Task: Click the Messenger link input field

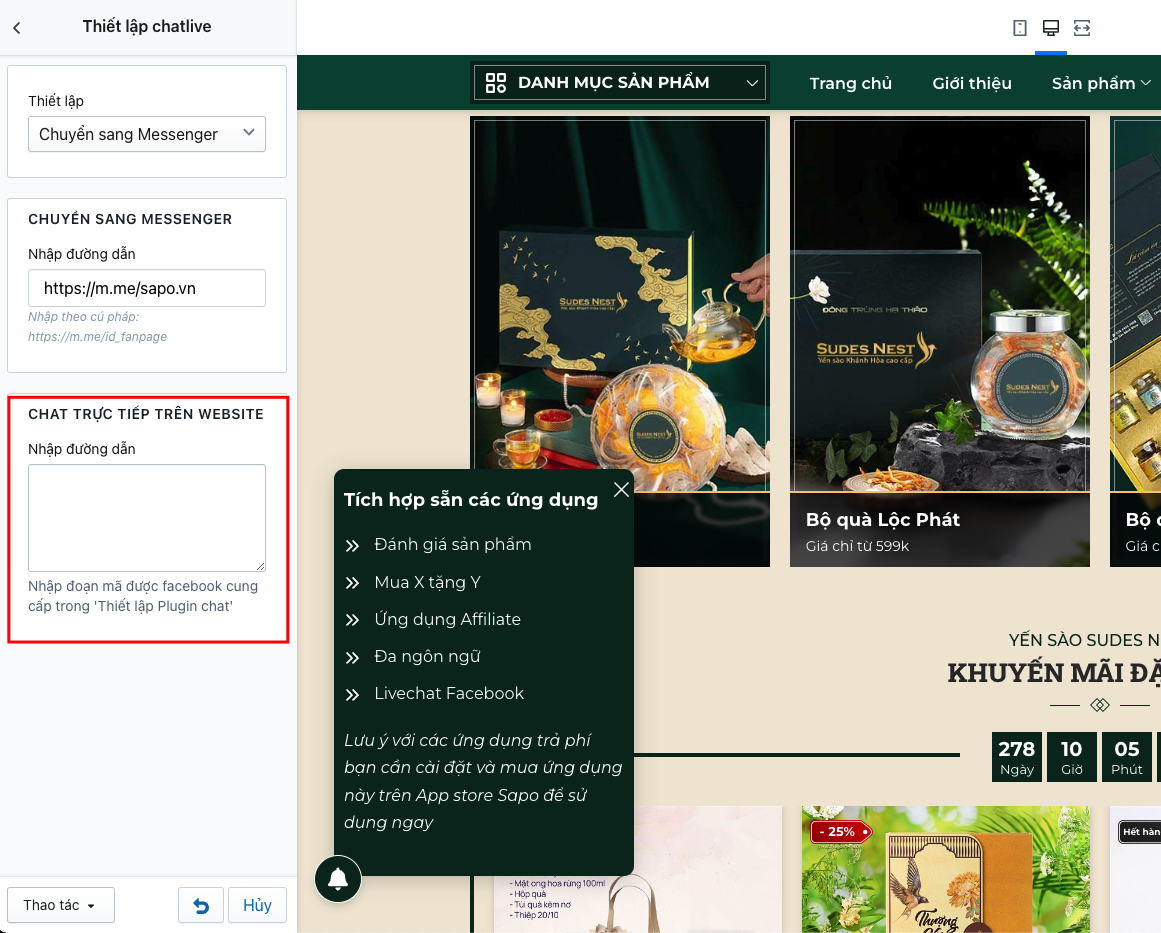Action: 147,288
